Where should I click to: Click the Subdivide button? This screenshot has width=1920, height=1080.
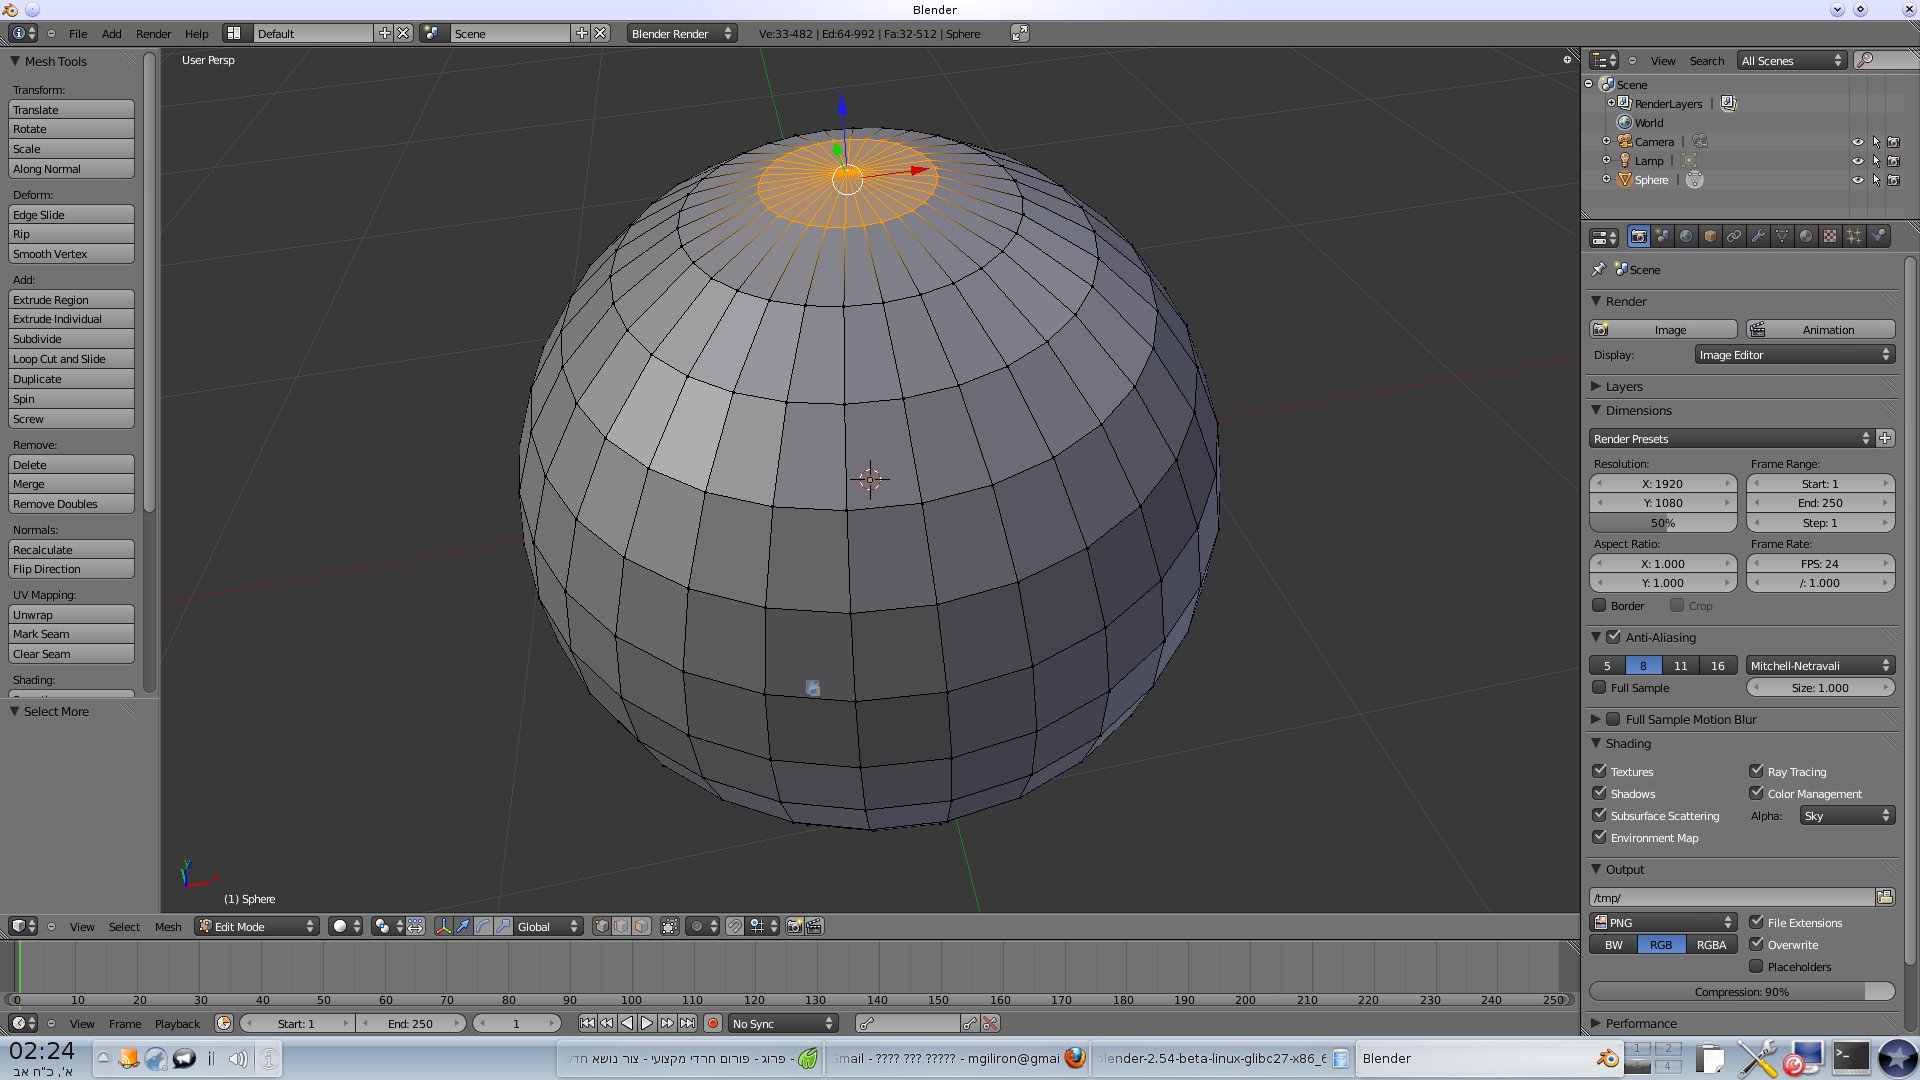(71, 339)
